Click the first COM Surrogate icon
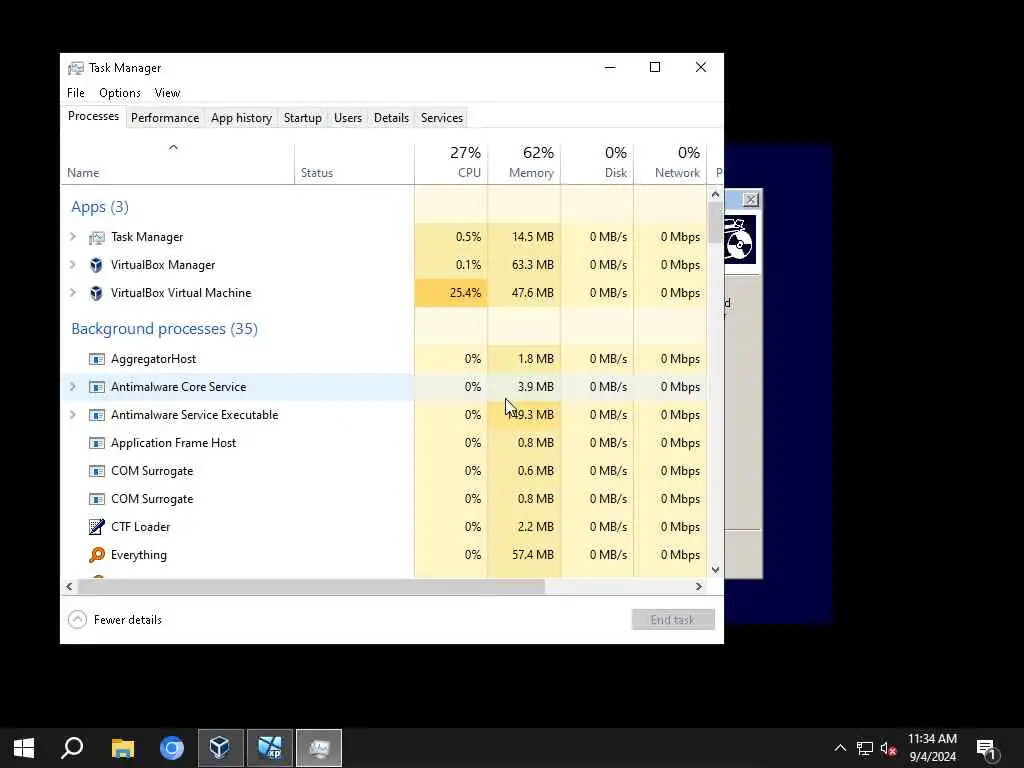 click(97, 472)
